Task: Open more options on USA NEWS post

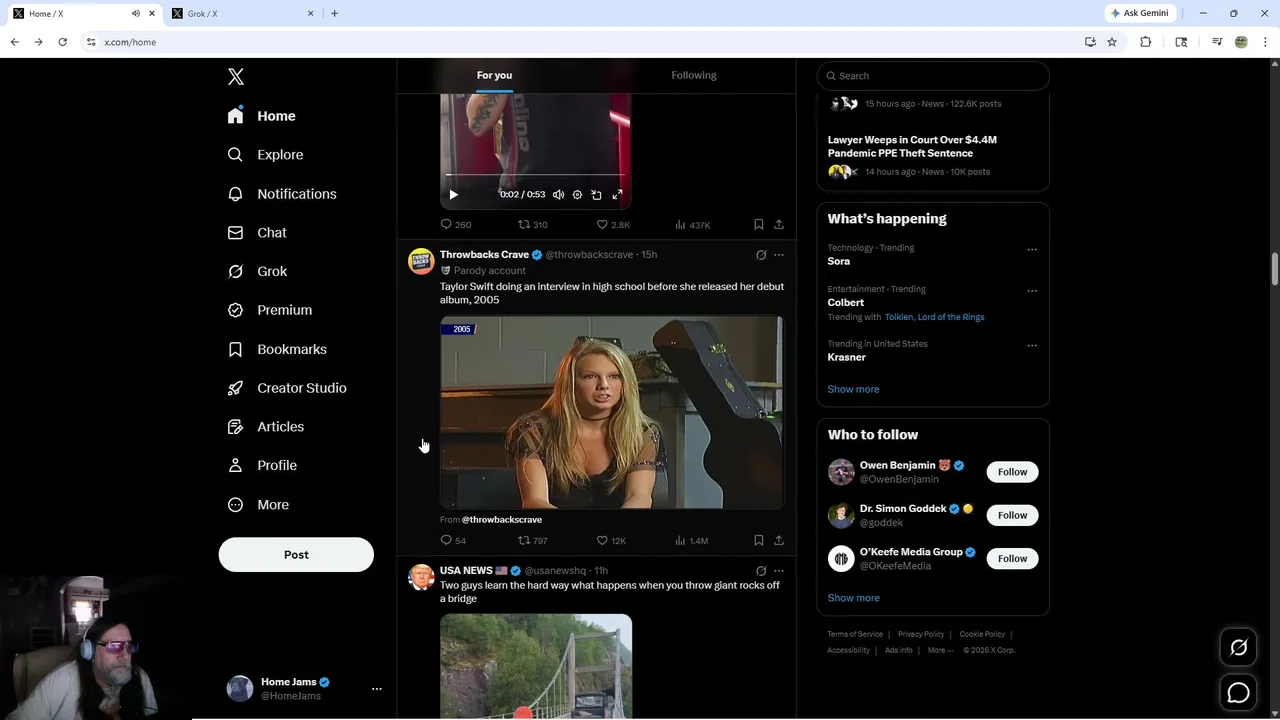Action: click(x=779, y=571)
